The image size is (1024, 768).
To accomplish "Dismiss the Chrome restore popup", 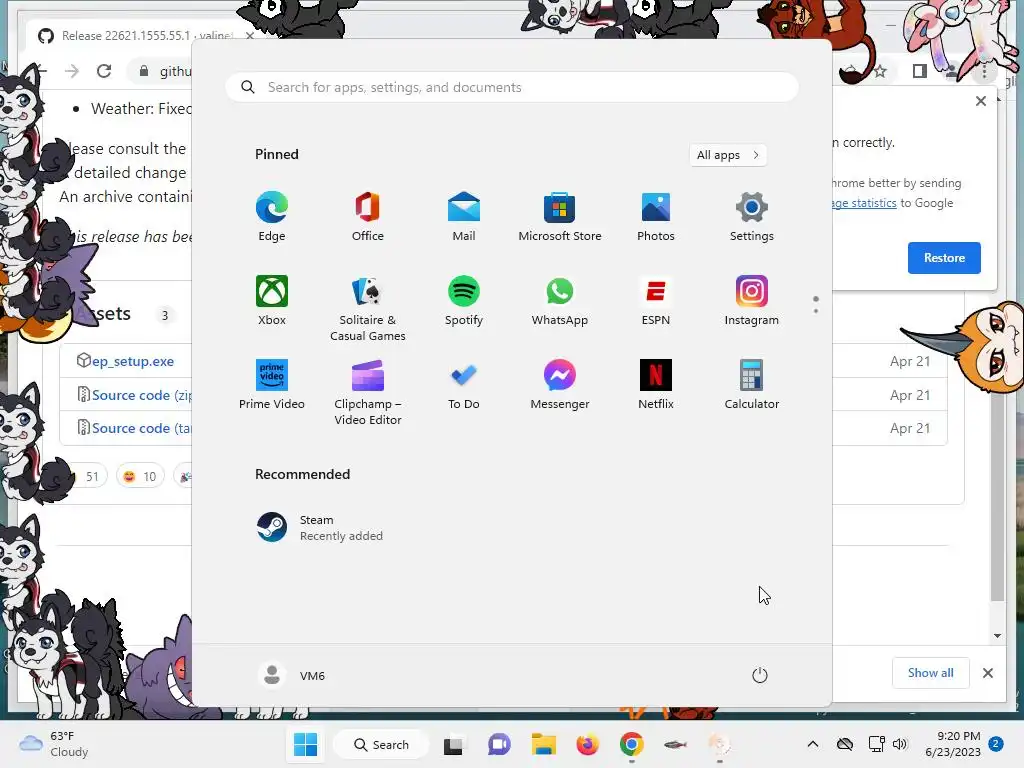I will tap(981, 101).
